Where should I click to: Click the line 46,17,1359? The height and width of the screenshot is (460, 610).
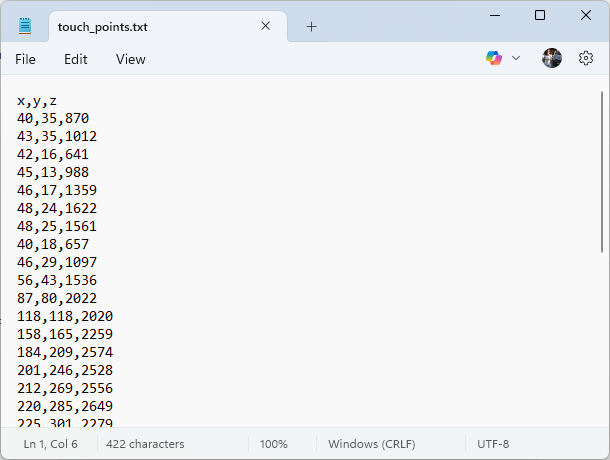(x=57, y=190)
